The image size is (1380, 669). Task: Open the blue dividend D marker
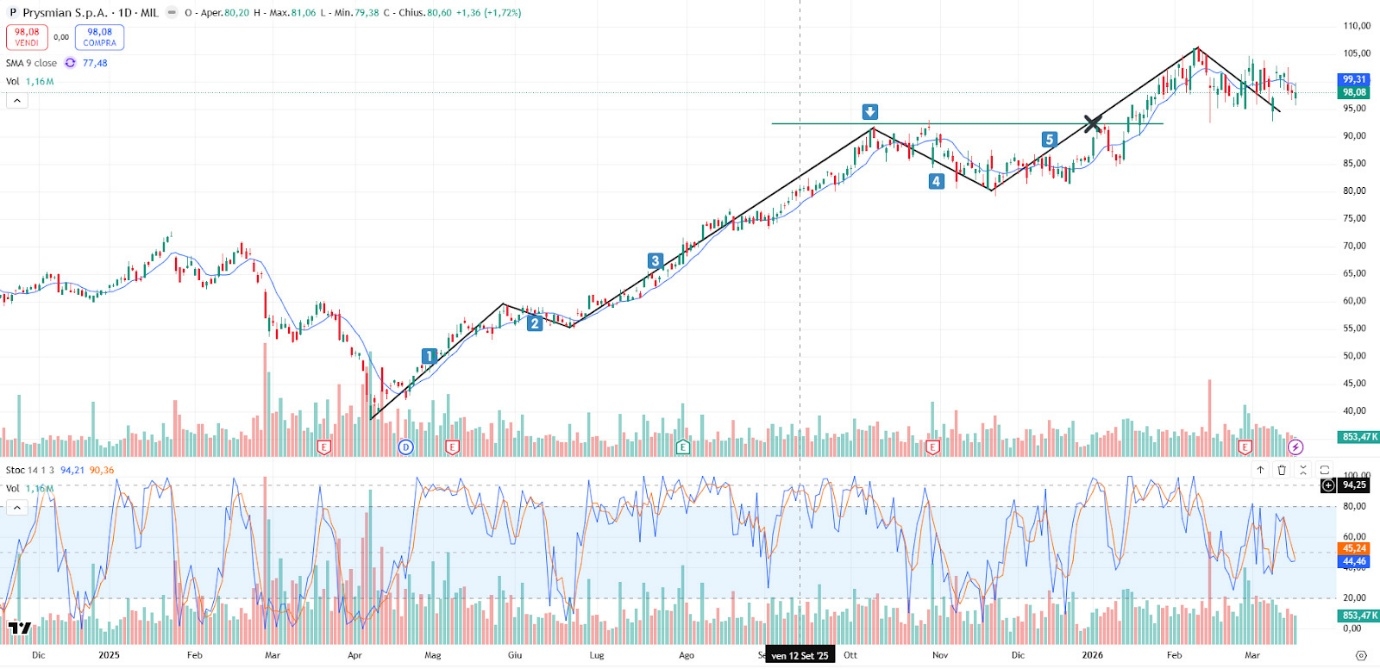coord(406,446)
